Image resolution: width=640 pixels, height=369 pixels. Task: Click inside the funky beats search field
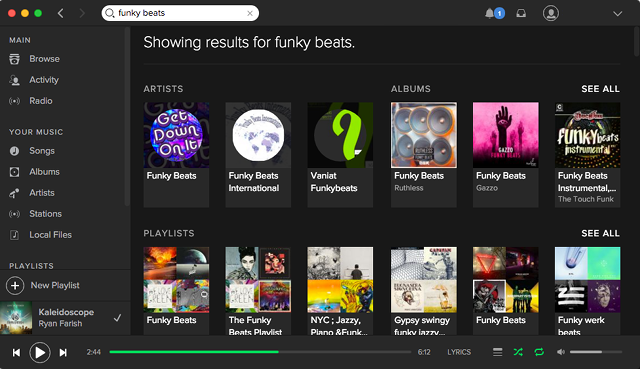180,13
